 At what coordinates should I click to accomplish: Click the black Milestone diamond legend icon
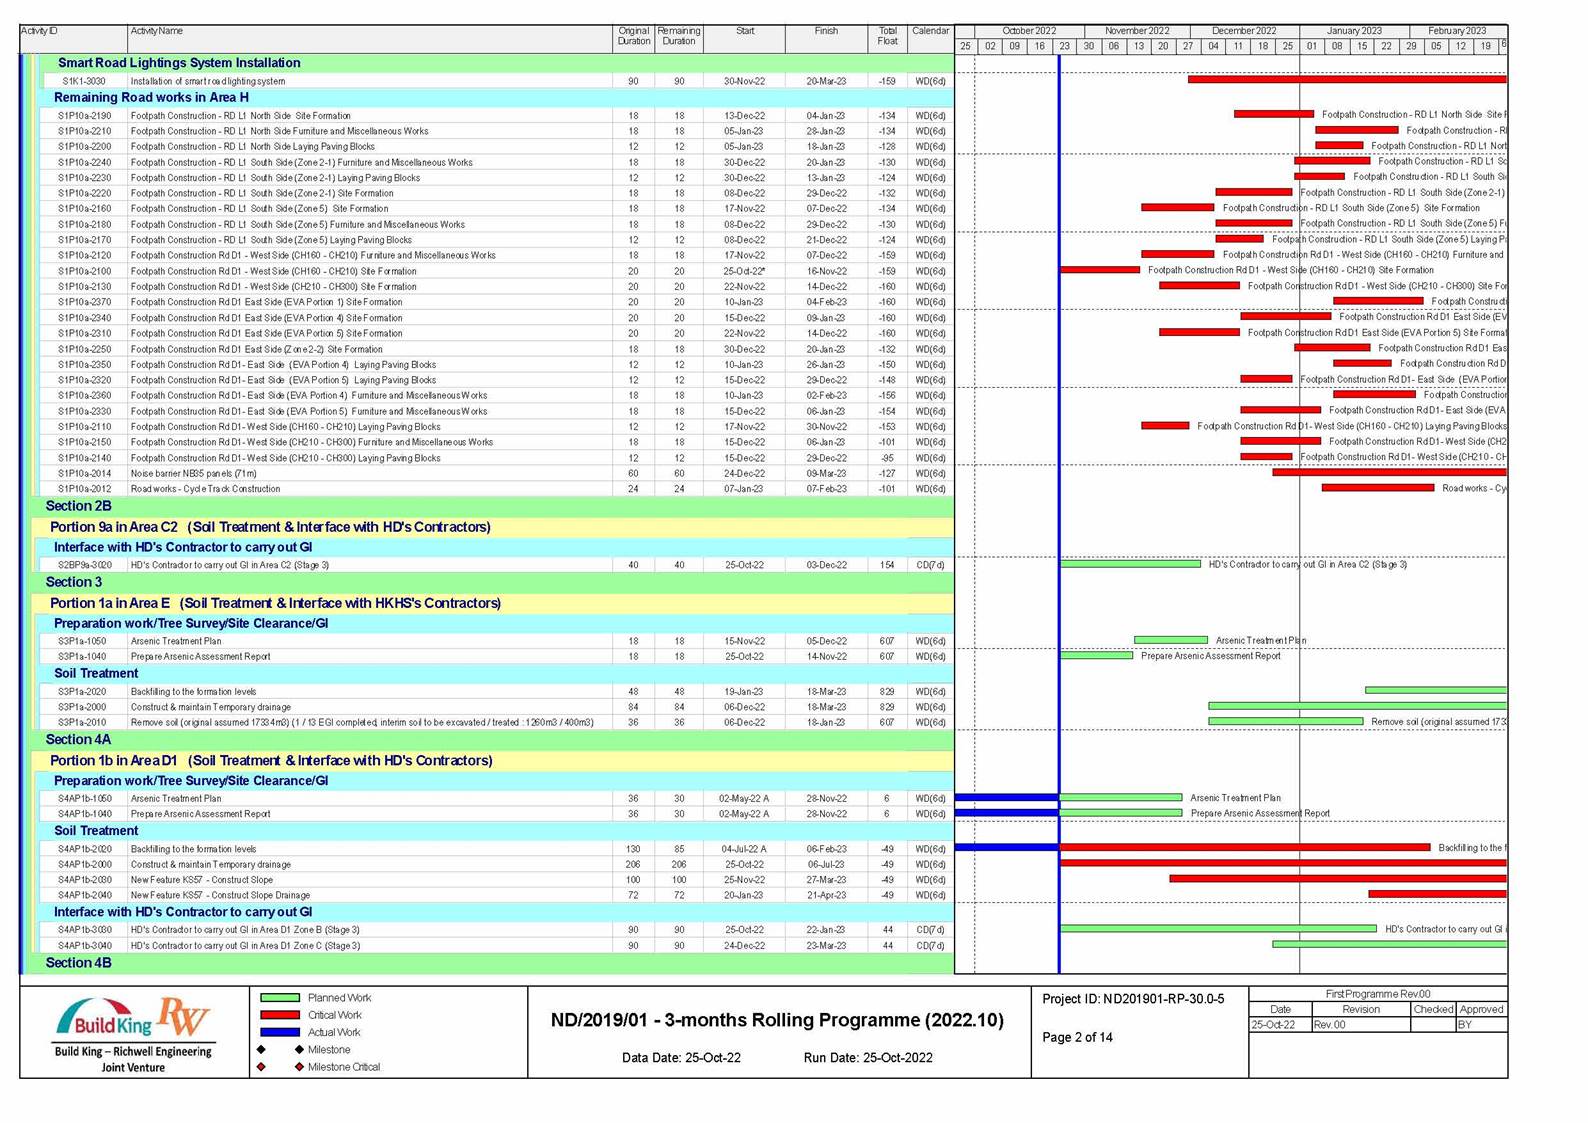[261, 1050]
